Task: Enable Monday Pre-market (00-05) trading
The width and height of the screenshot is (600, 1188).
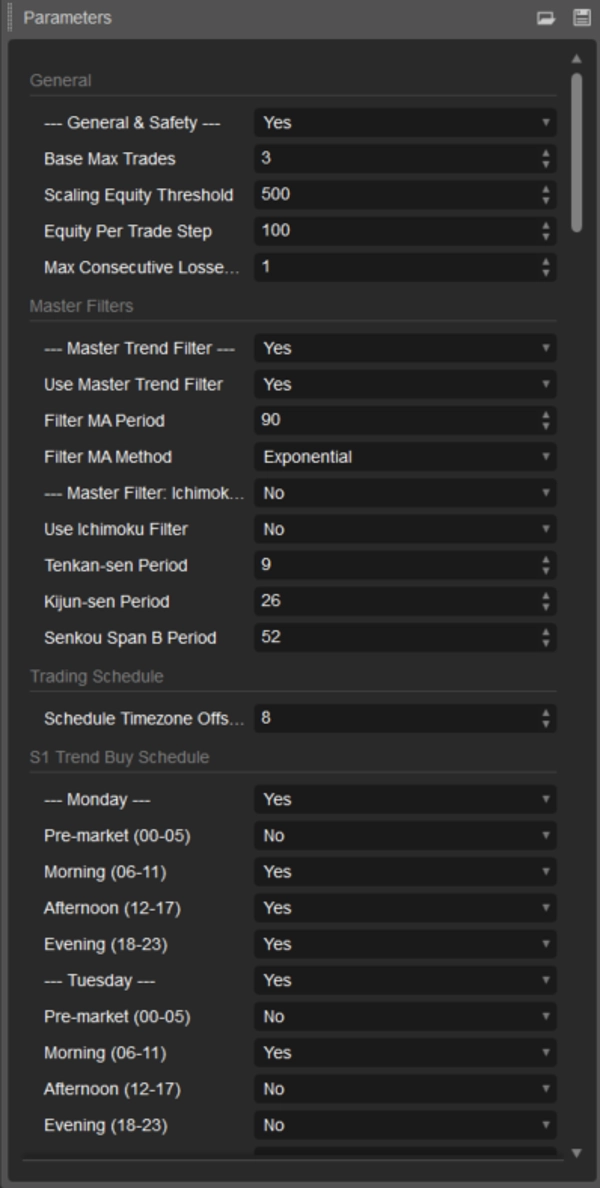Action: pyautogui.click(x=404, y=835)
